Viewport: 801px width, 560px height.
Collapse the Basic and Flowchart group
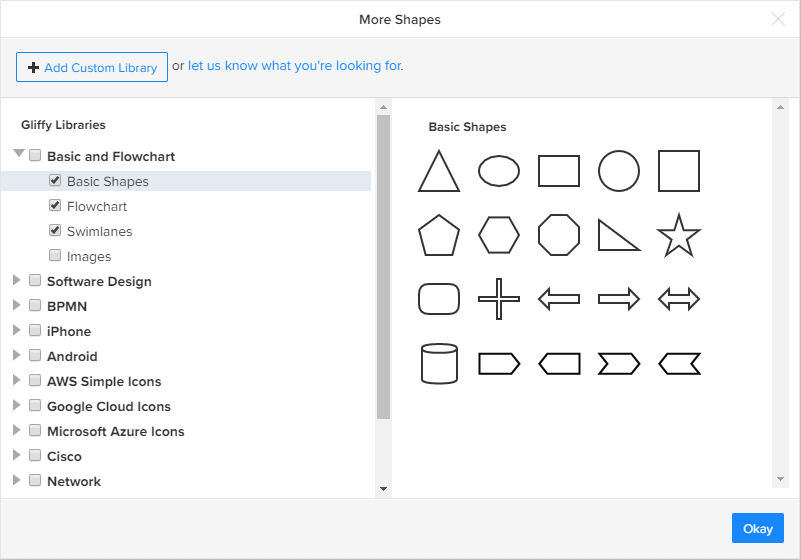(18, 155)
